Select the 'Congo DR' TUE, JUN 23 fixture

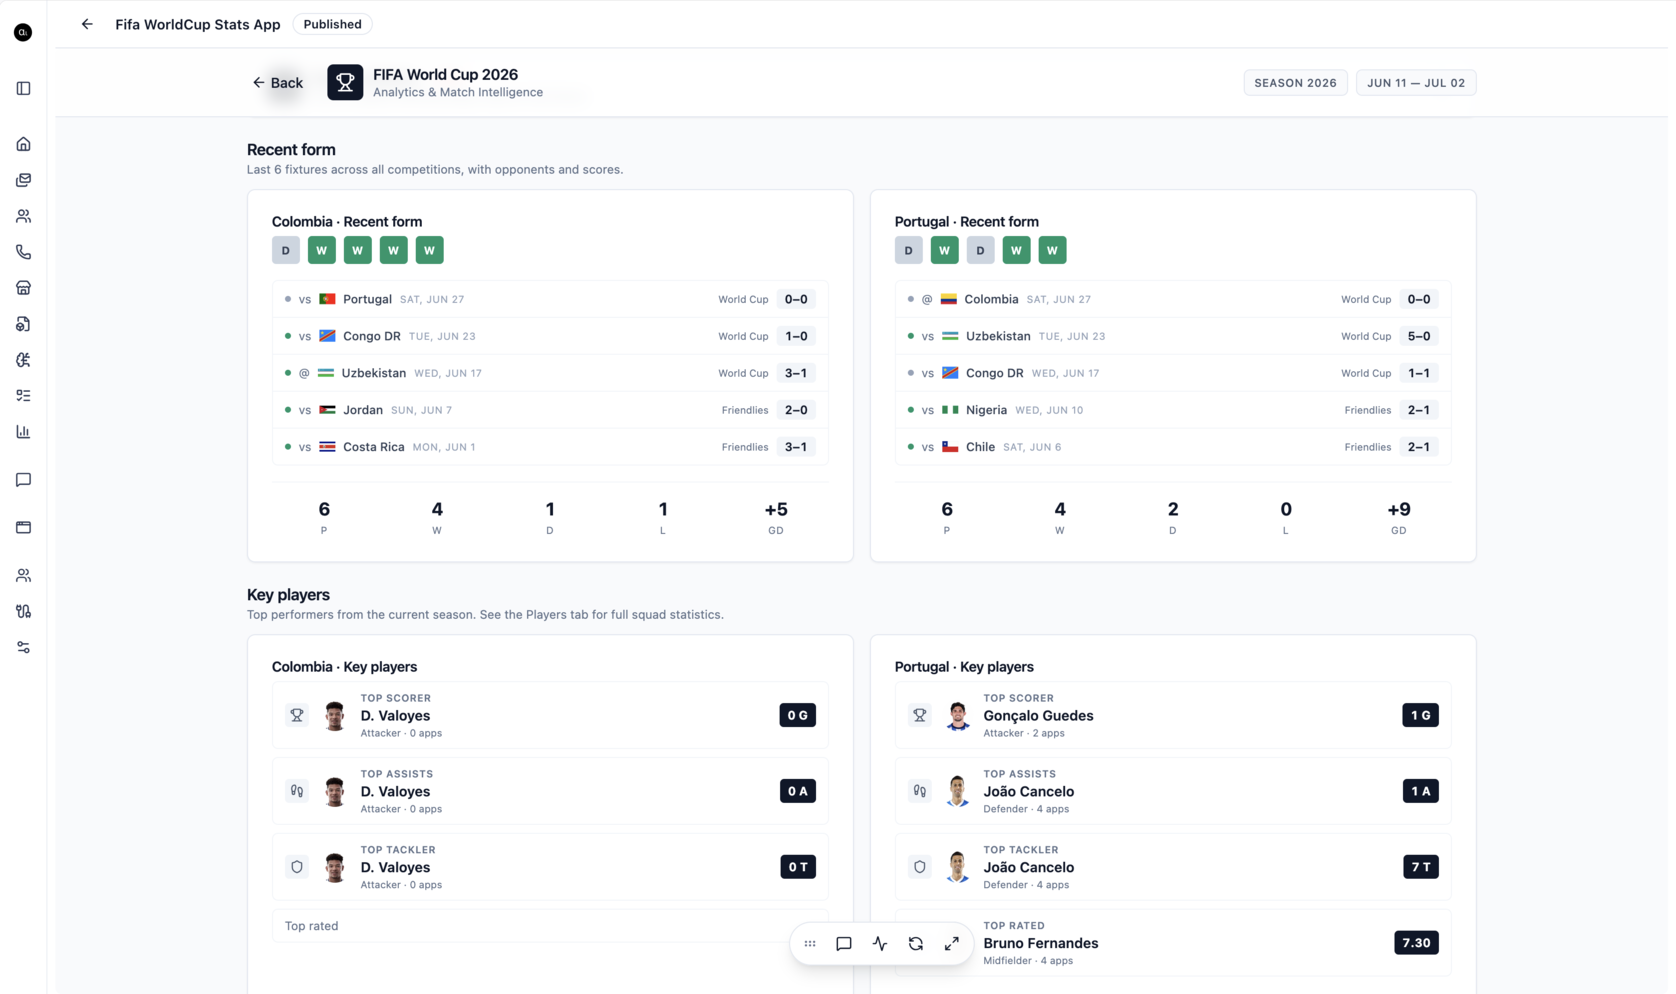(550, 336)
